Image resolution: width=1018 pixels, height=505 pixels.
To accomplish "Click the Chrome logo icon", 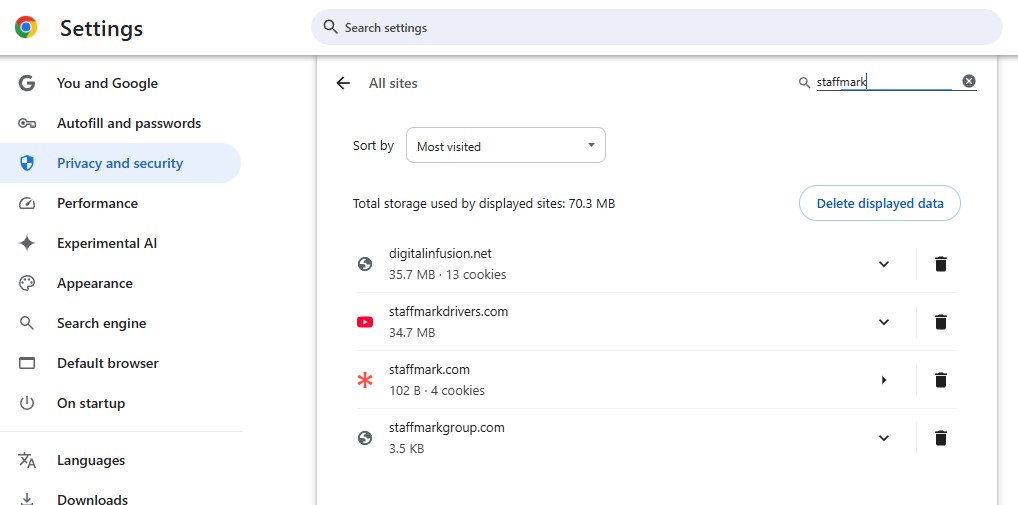I will pyautogui.click(x=26, y=27).
